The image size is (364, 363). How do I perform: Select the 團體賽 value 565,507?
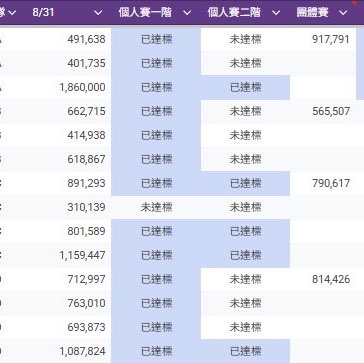[331, 111]
